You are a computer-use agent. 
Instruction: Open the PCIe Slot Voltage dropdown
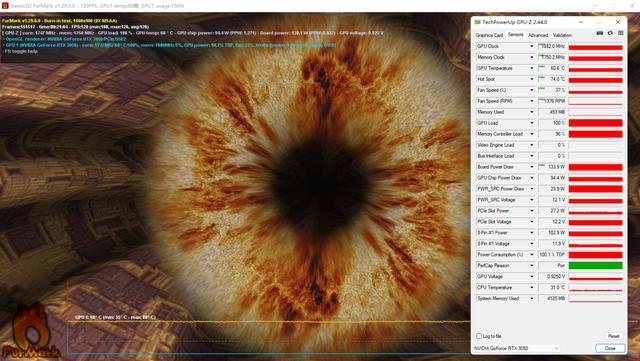click(x=531, y=222)
